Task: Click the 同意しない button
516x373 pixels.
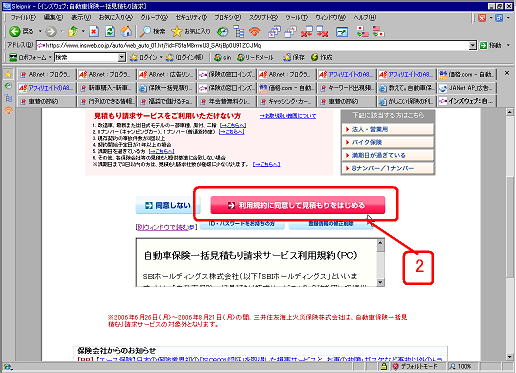Action: pos(168,205)
